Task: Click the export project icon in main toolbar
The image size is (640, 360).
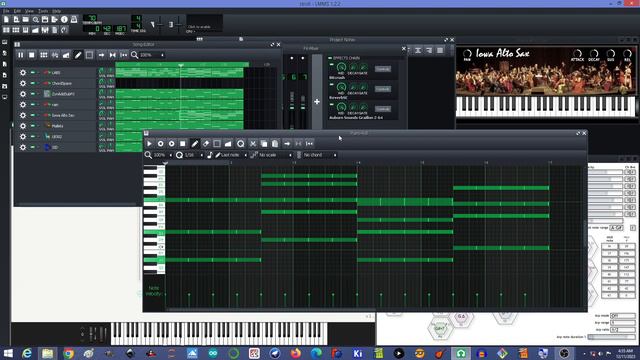Action: click(54, 19)
